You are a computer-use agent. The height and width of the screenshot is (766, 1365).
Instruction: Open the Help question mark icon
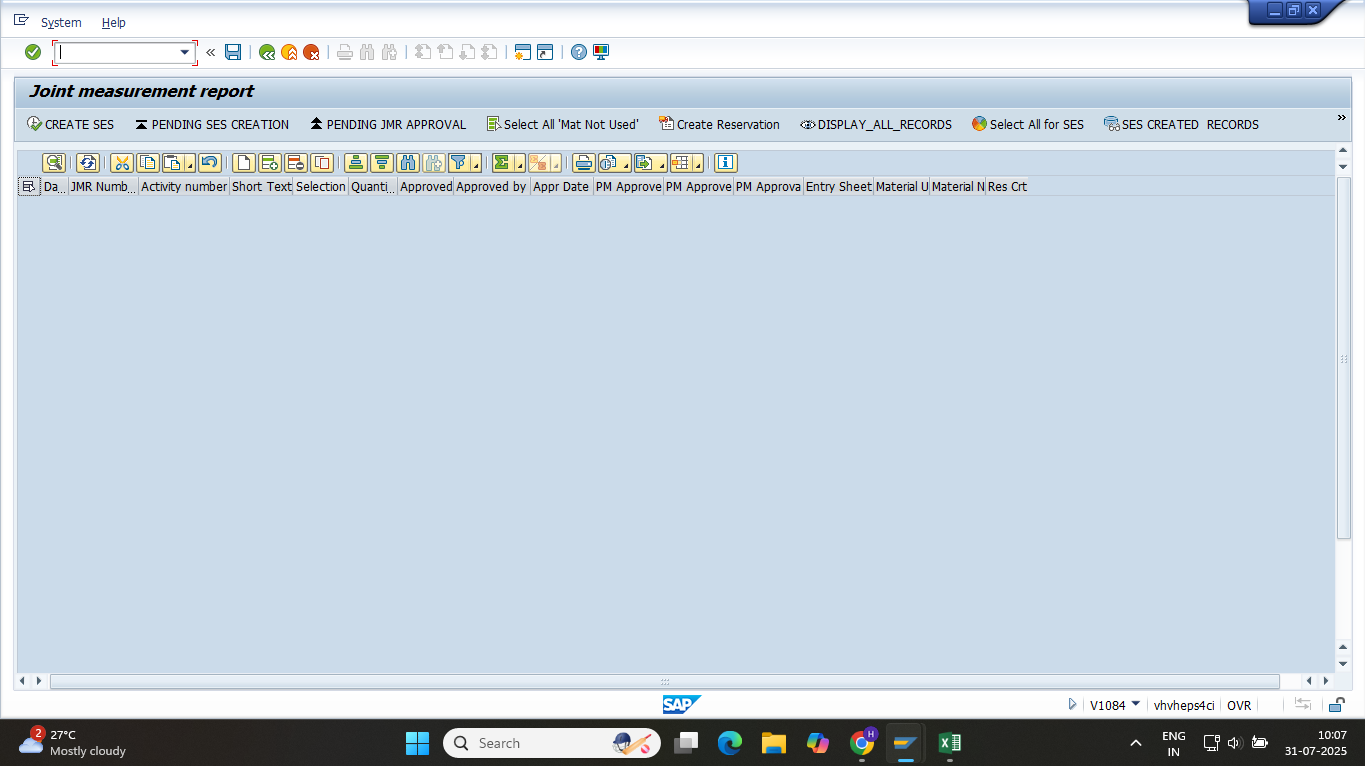click(x=579, y=52)
